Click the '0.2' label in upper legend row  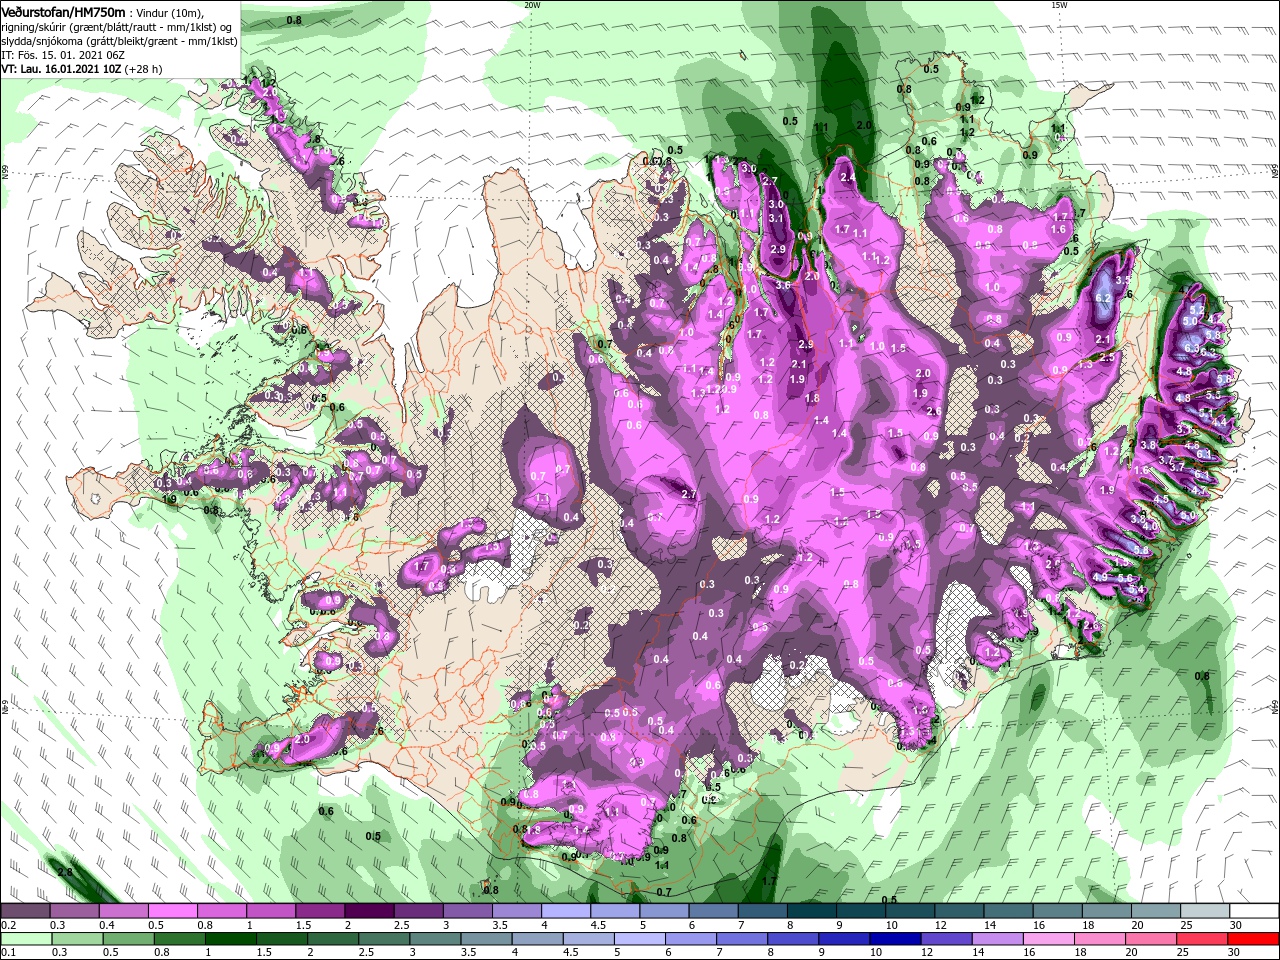tap(9, 925)
